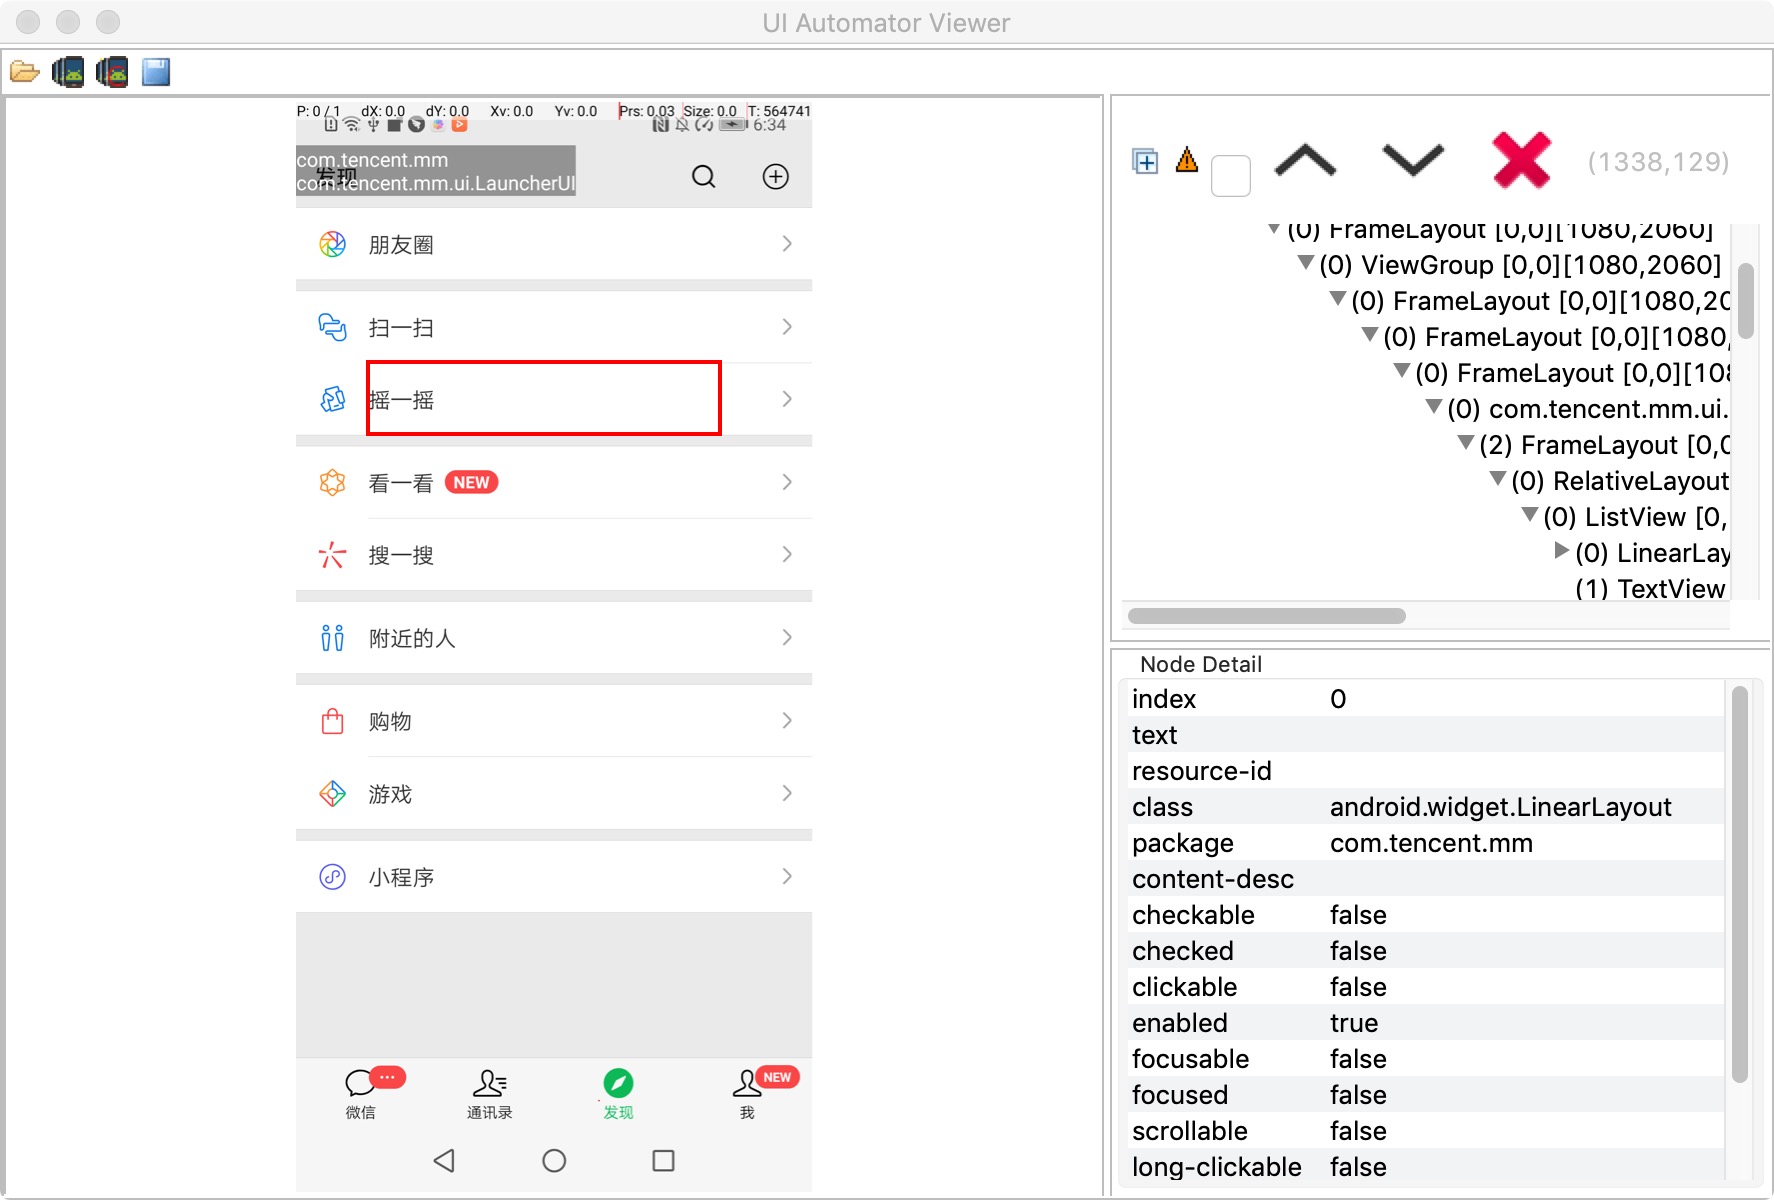Take a compressed device screenshot with second device icon
Screen dimensions: 1774x1200
(x=112, y=72)
